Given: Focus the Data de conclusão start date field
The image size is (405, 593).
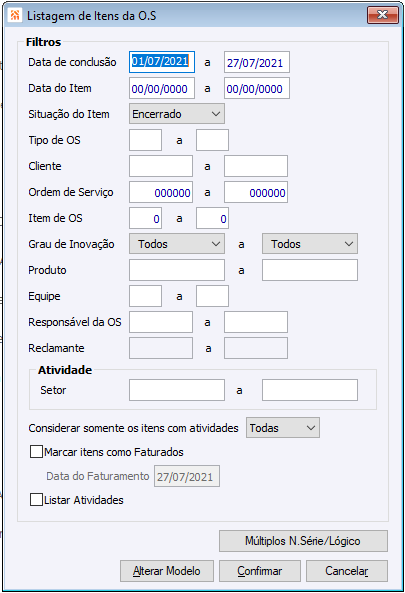Looking at the screenshot, I should tap(162, 62).
